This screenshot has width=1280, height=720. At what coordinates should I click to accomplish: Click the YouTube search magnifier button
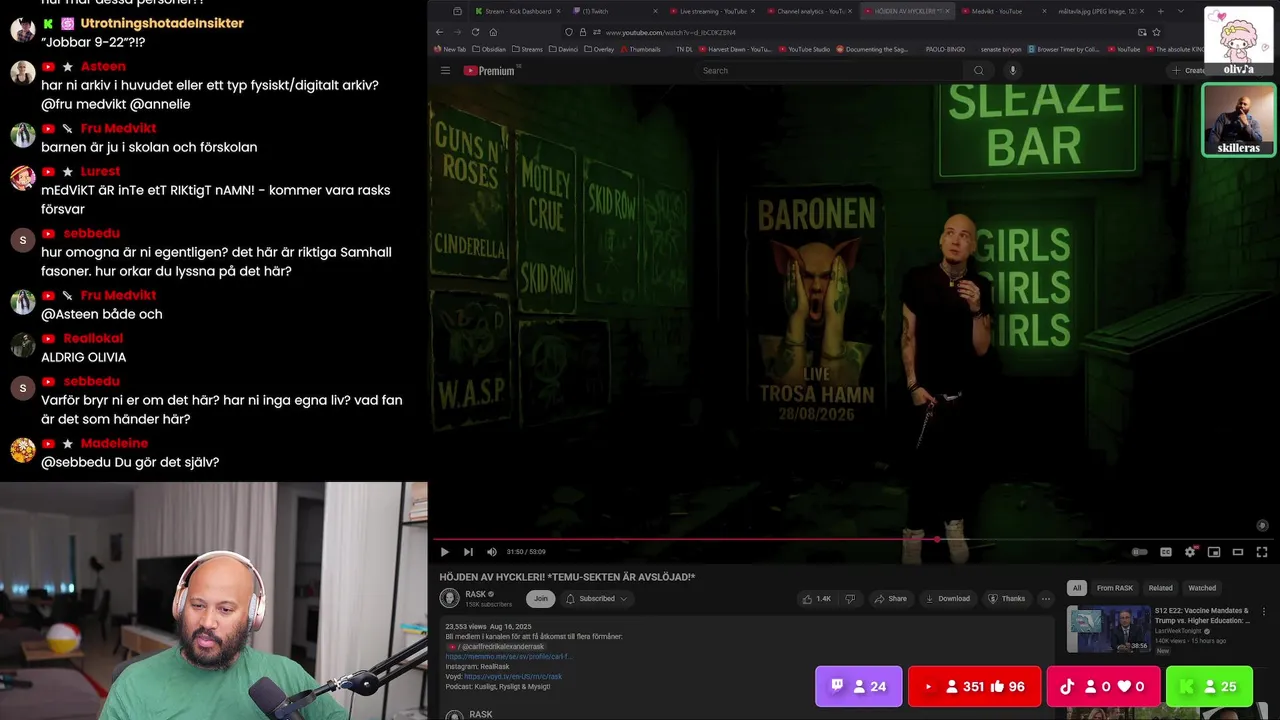(x=978, y=70)
